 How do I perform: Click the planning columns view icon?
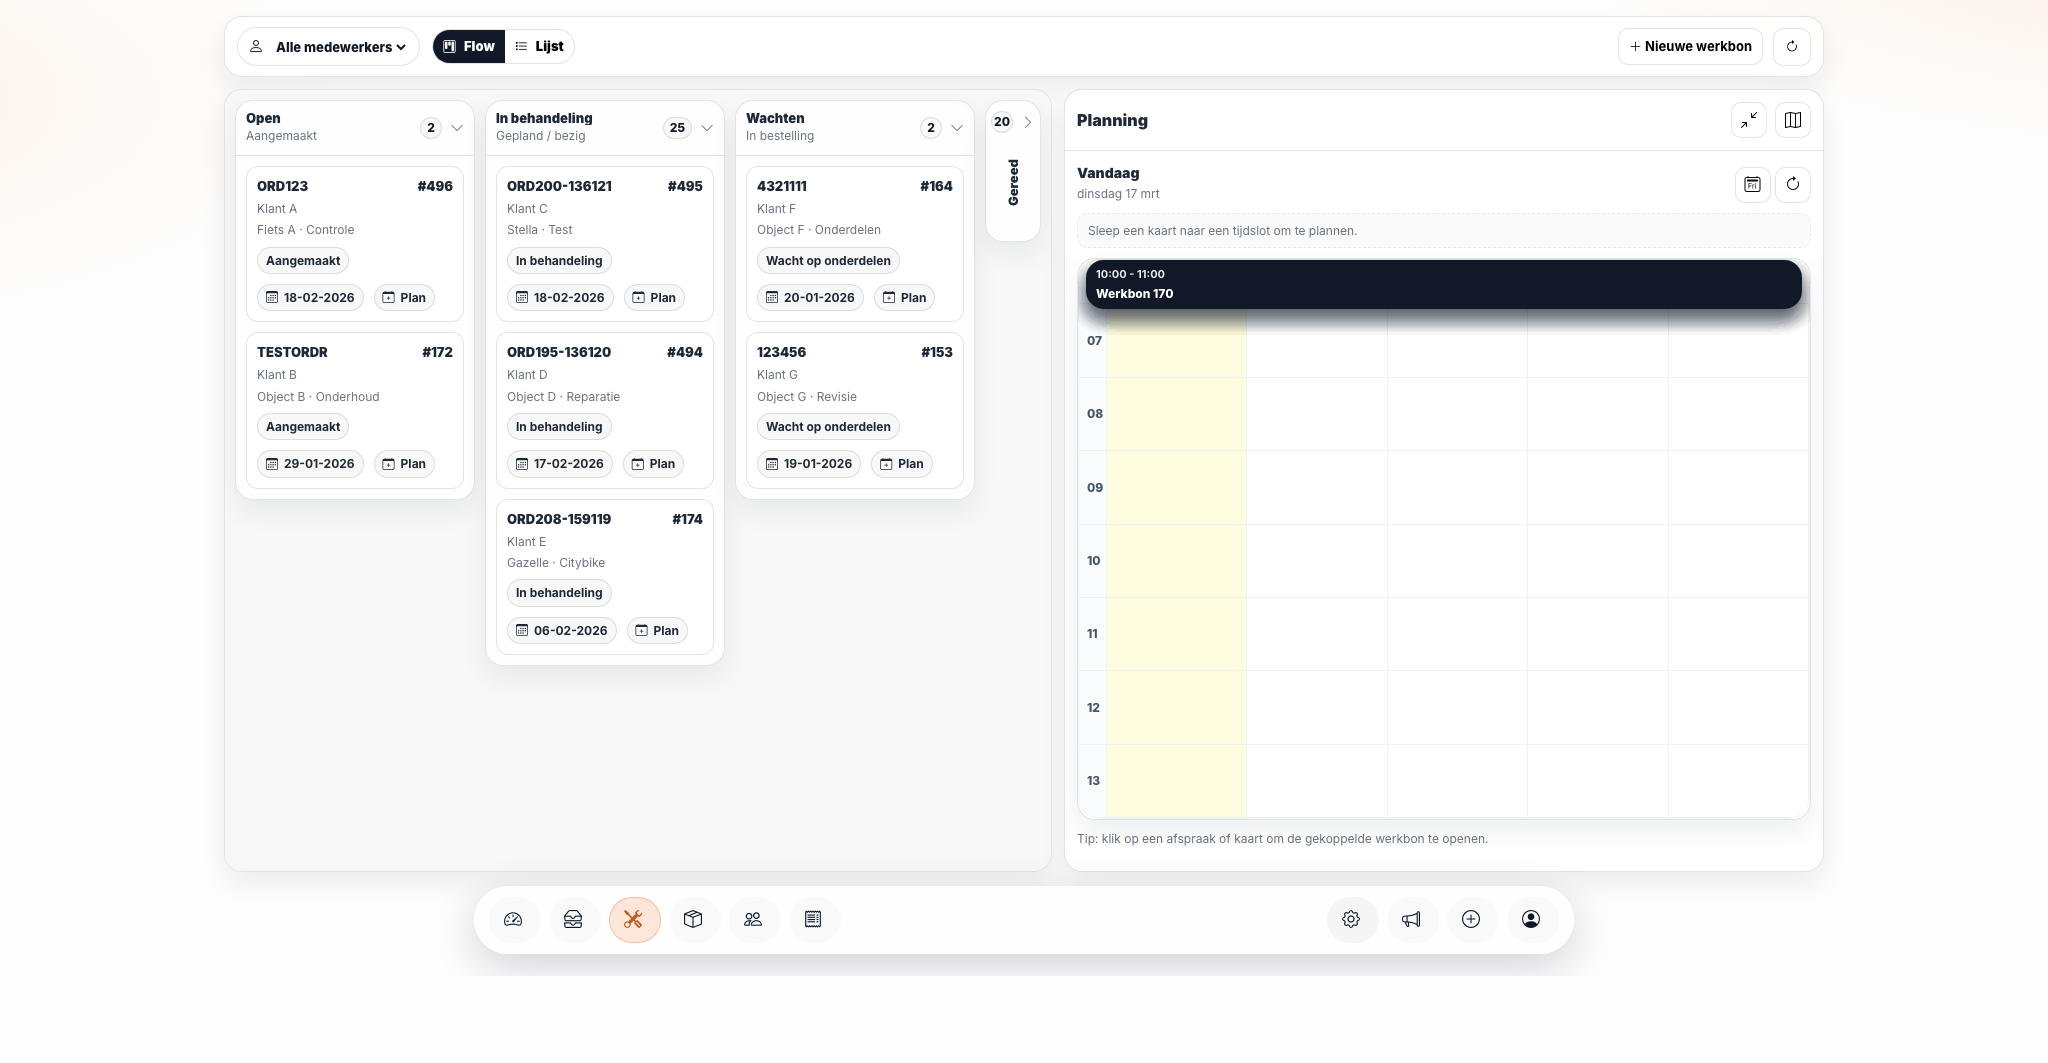click(1793, 120)
